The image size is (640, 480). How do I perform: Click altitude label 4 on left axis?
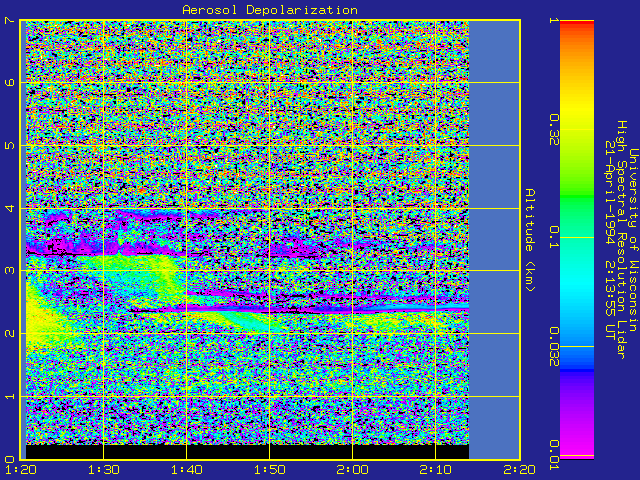click(x=9, y=208)
